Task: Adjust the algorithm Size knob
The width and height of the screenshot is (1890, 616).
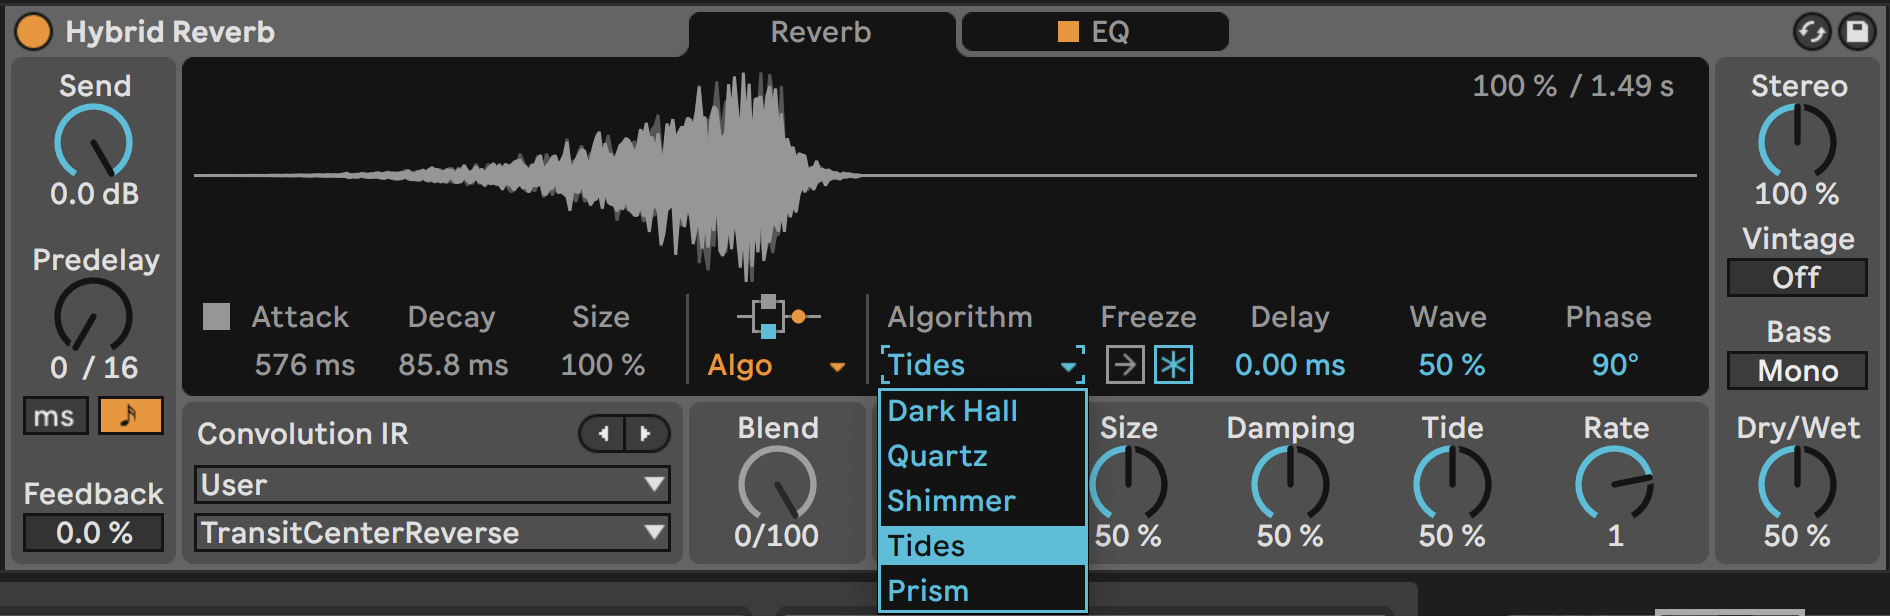Action: coord(1128,484)
